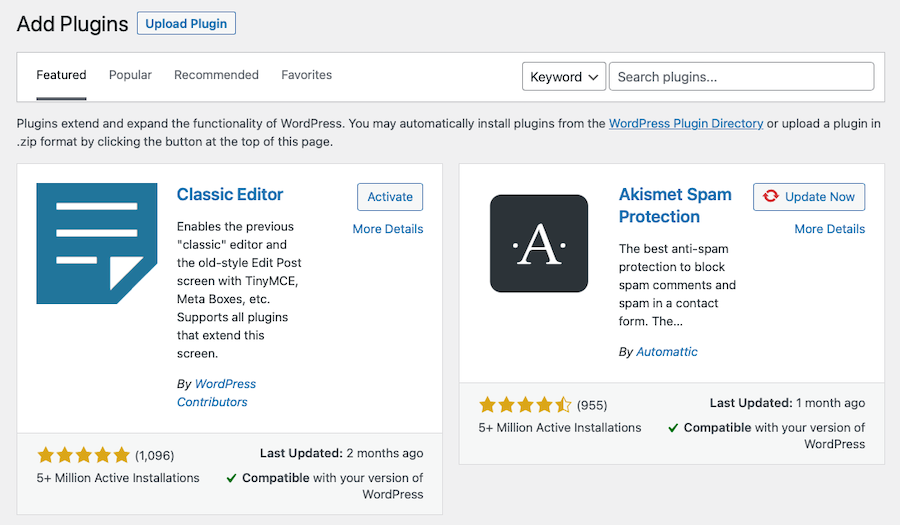Open the Classic Editor title link
The image size is (900, 525).
point(230,195)
